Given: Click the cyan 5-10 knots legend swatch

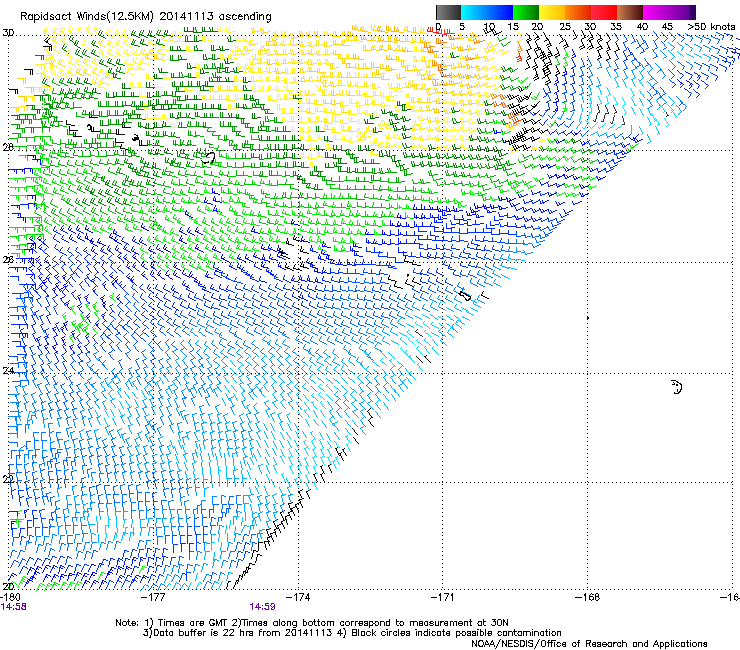Looking at the screenshot, I should click(474, 12).
